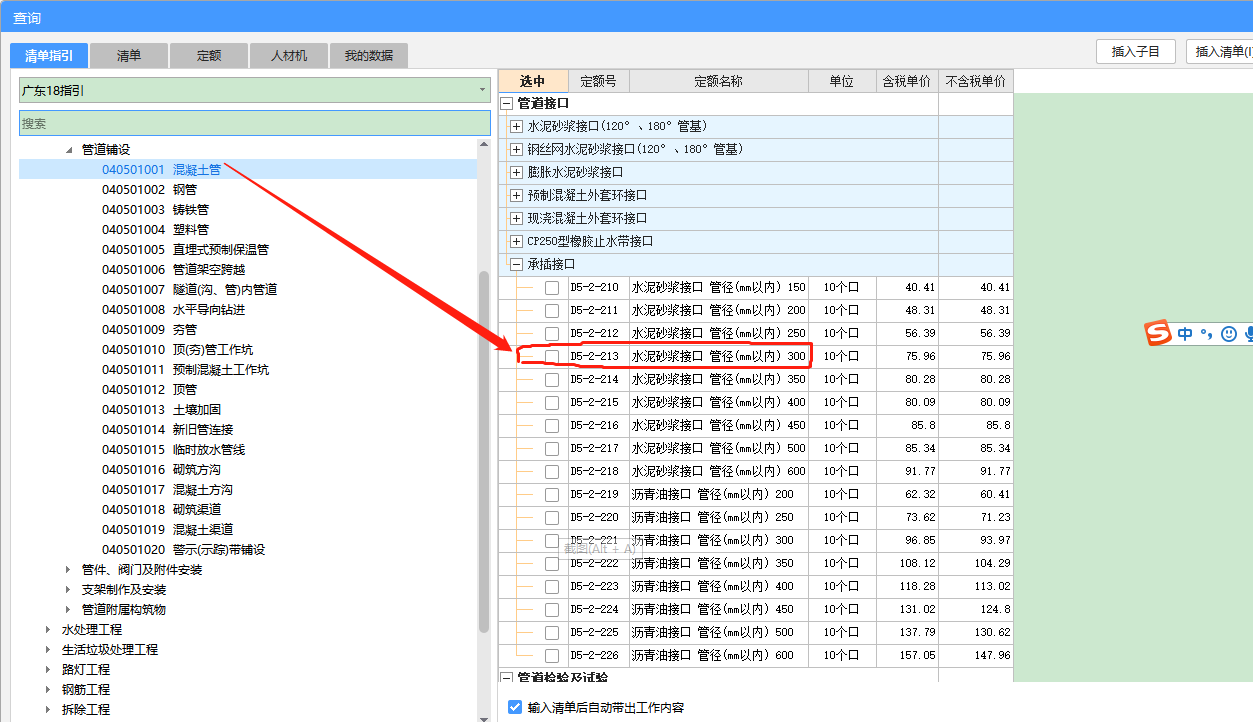1253x722 pixels.
Task: Tick checkbox for quota D5-2-226
Action: coord(552,656)
